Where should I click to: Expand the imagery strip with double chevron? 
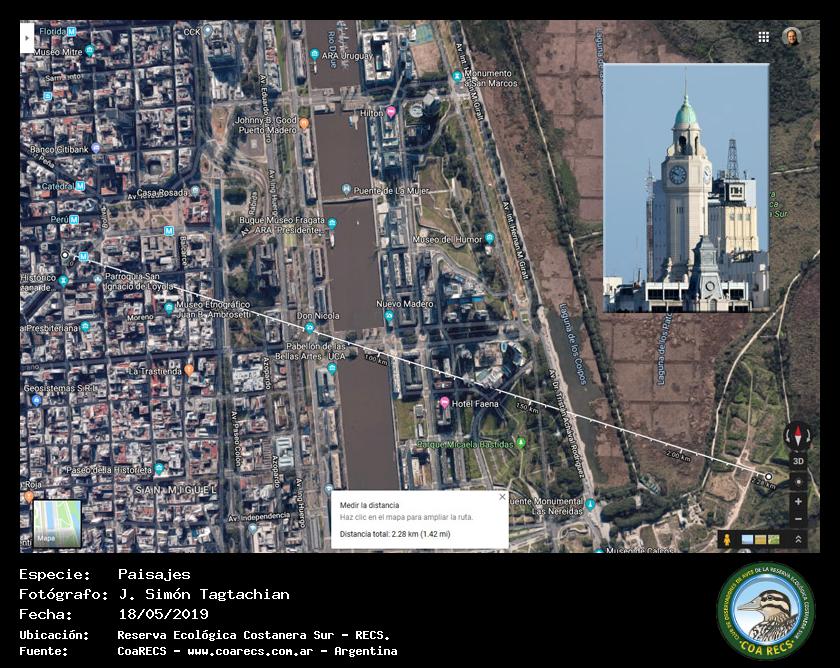[x=798, y=539]
